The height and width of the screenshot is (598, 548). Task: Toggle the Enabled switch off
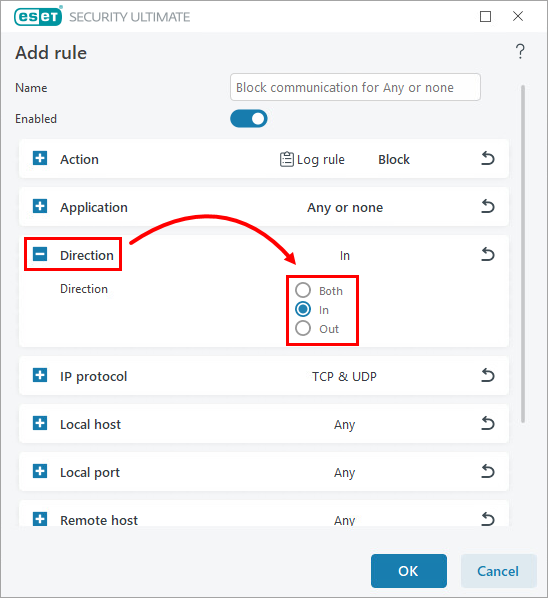(x=249, y=119)
